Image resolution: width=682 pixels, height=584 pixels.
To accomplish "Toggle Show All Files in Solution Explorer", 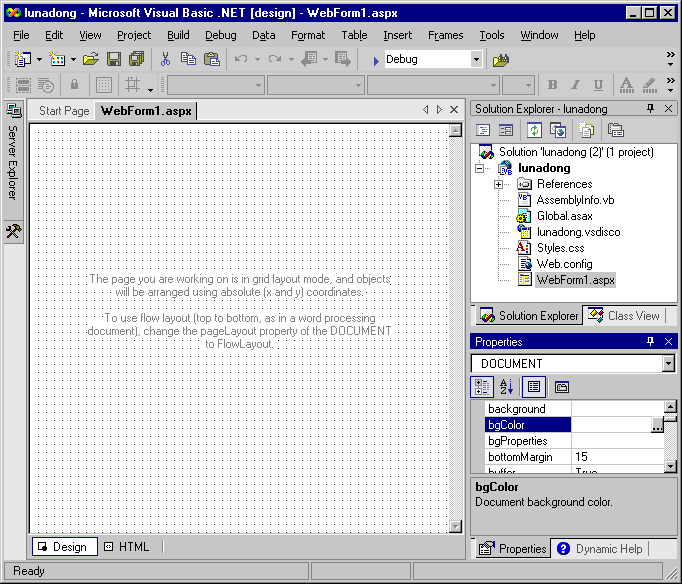I will point(586,130).
